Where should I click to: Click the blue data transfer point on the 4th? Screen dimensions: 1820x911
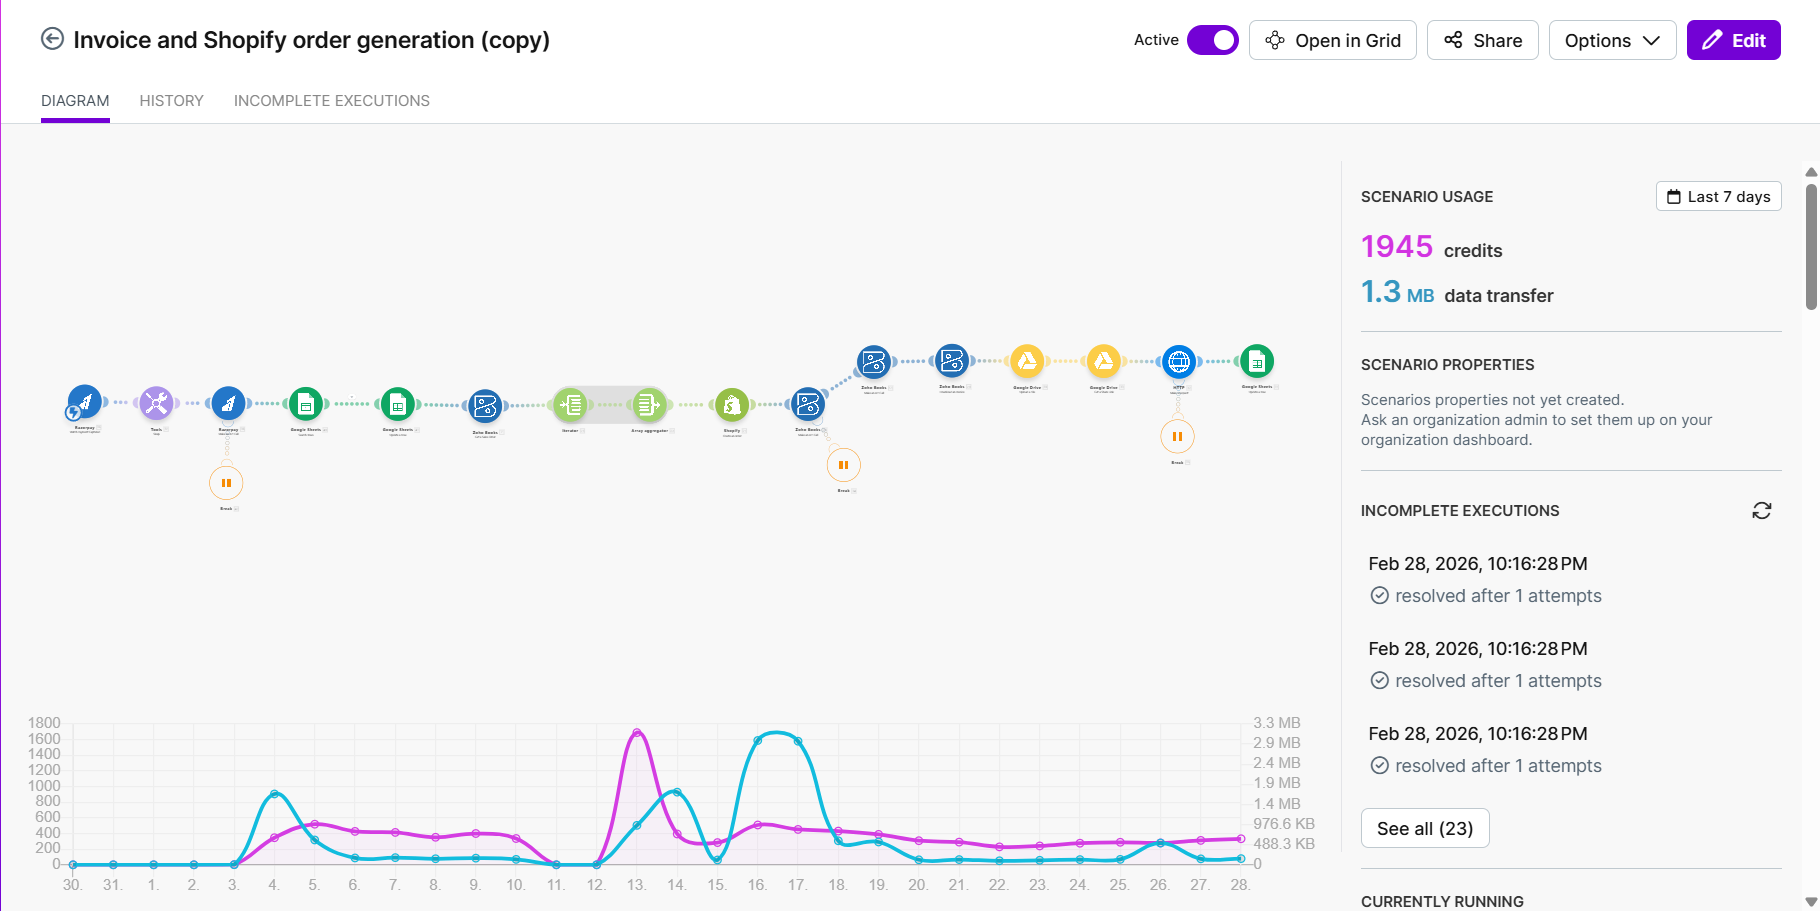(x=275, y=795)
